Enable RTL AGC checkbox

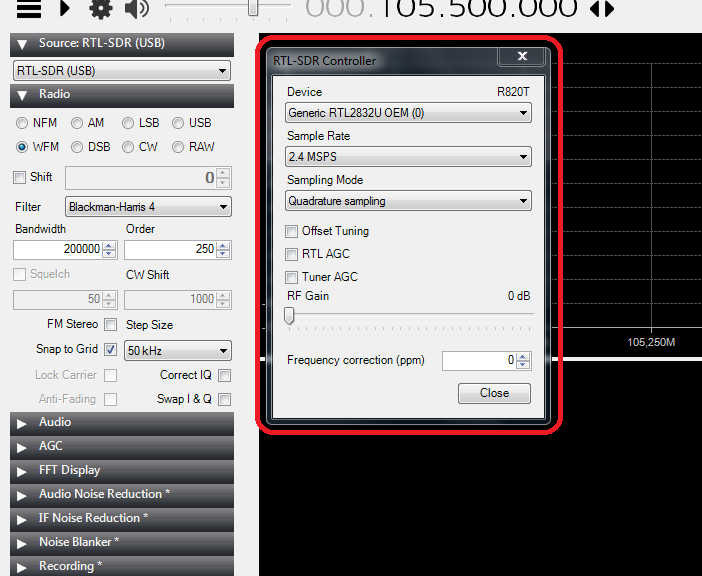(x=291, y=254)
